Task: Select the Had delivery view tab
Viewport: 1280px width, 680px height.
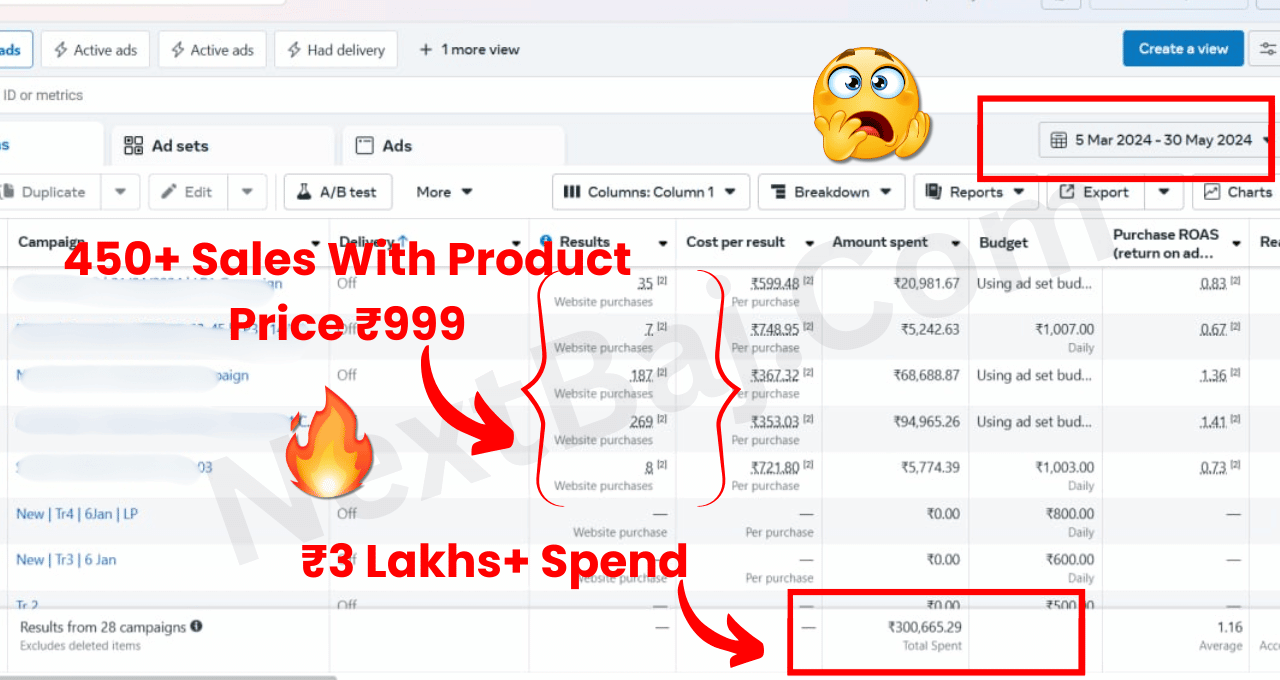Action: coord(335,50)
